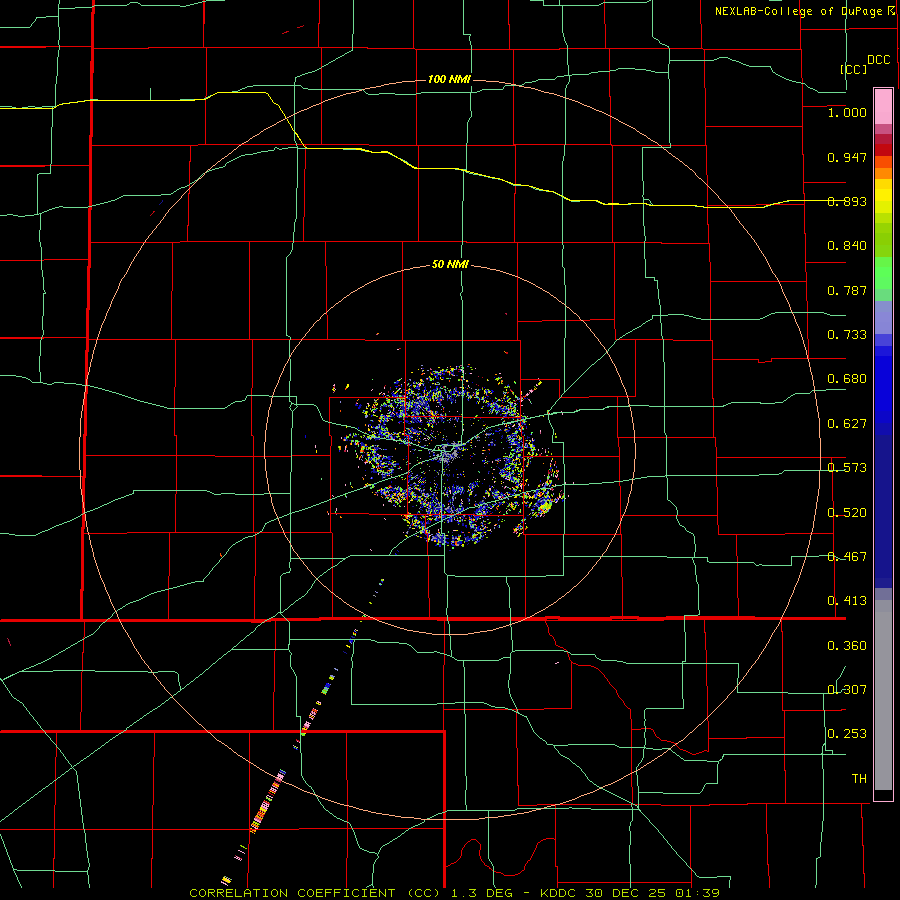This screenshot has width=900, height=900.
Task: Click the radar site at the echo center
Action: coord(448,451)
